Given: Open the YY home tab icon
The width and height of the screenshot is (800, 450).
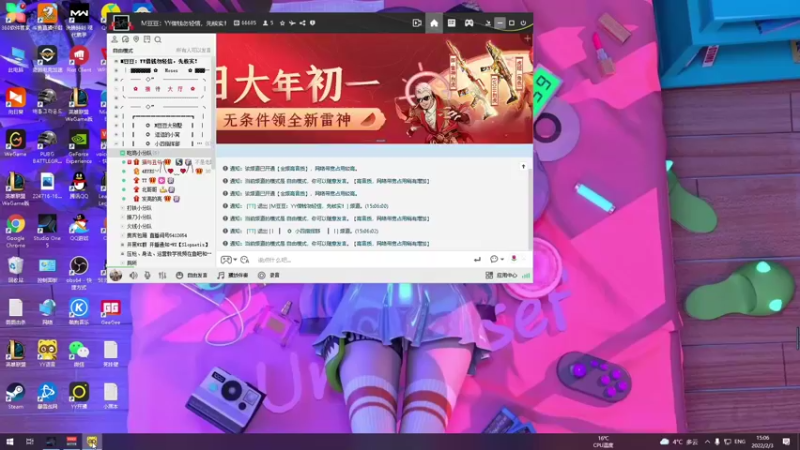Looking at the screenshot, I should click(x=434, y=23).
